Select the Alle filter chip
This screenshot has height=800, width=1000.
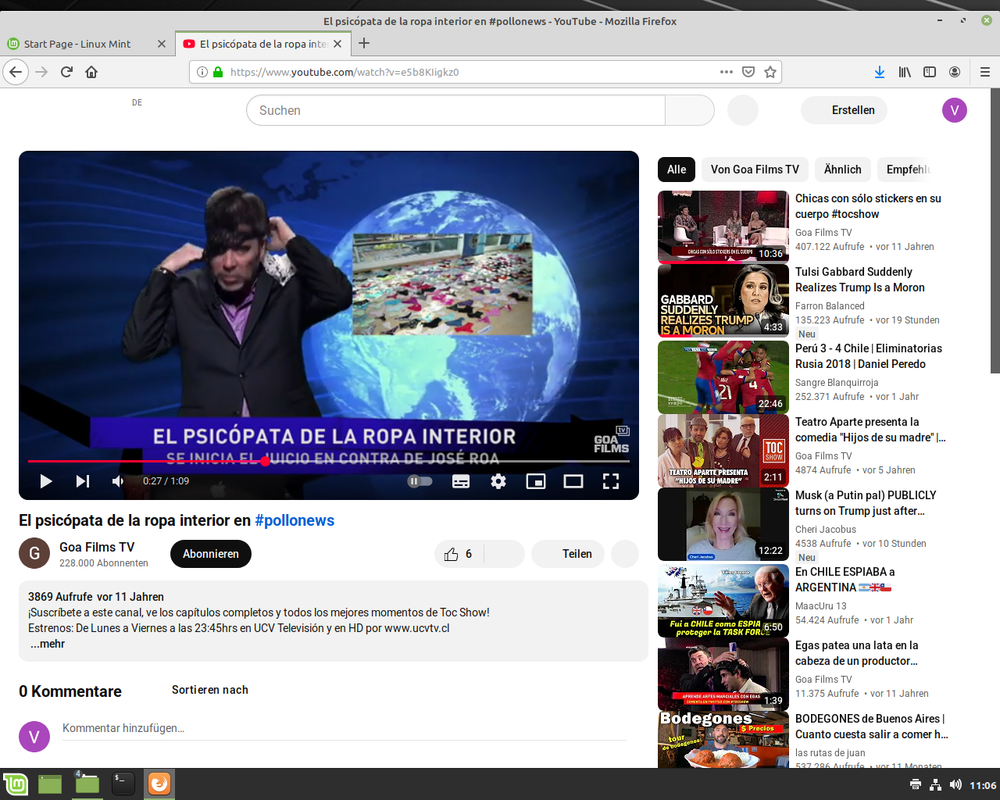(x=676, y=170)
